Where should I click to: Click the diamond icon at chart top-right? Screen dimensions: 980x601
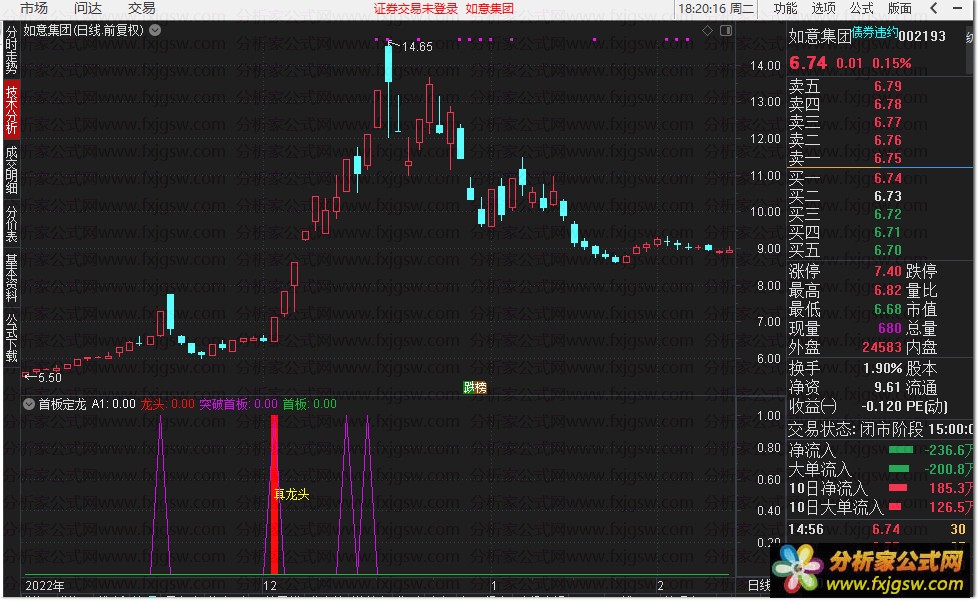tap(708, 31)
